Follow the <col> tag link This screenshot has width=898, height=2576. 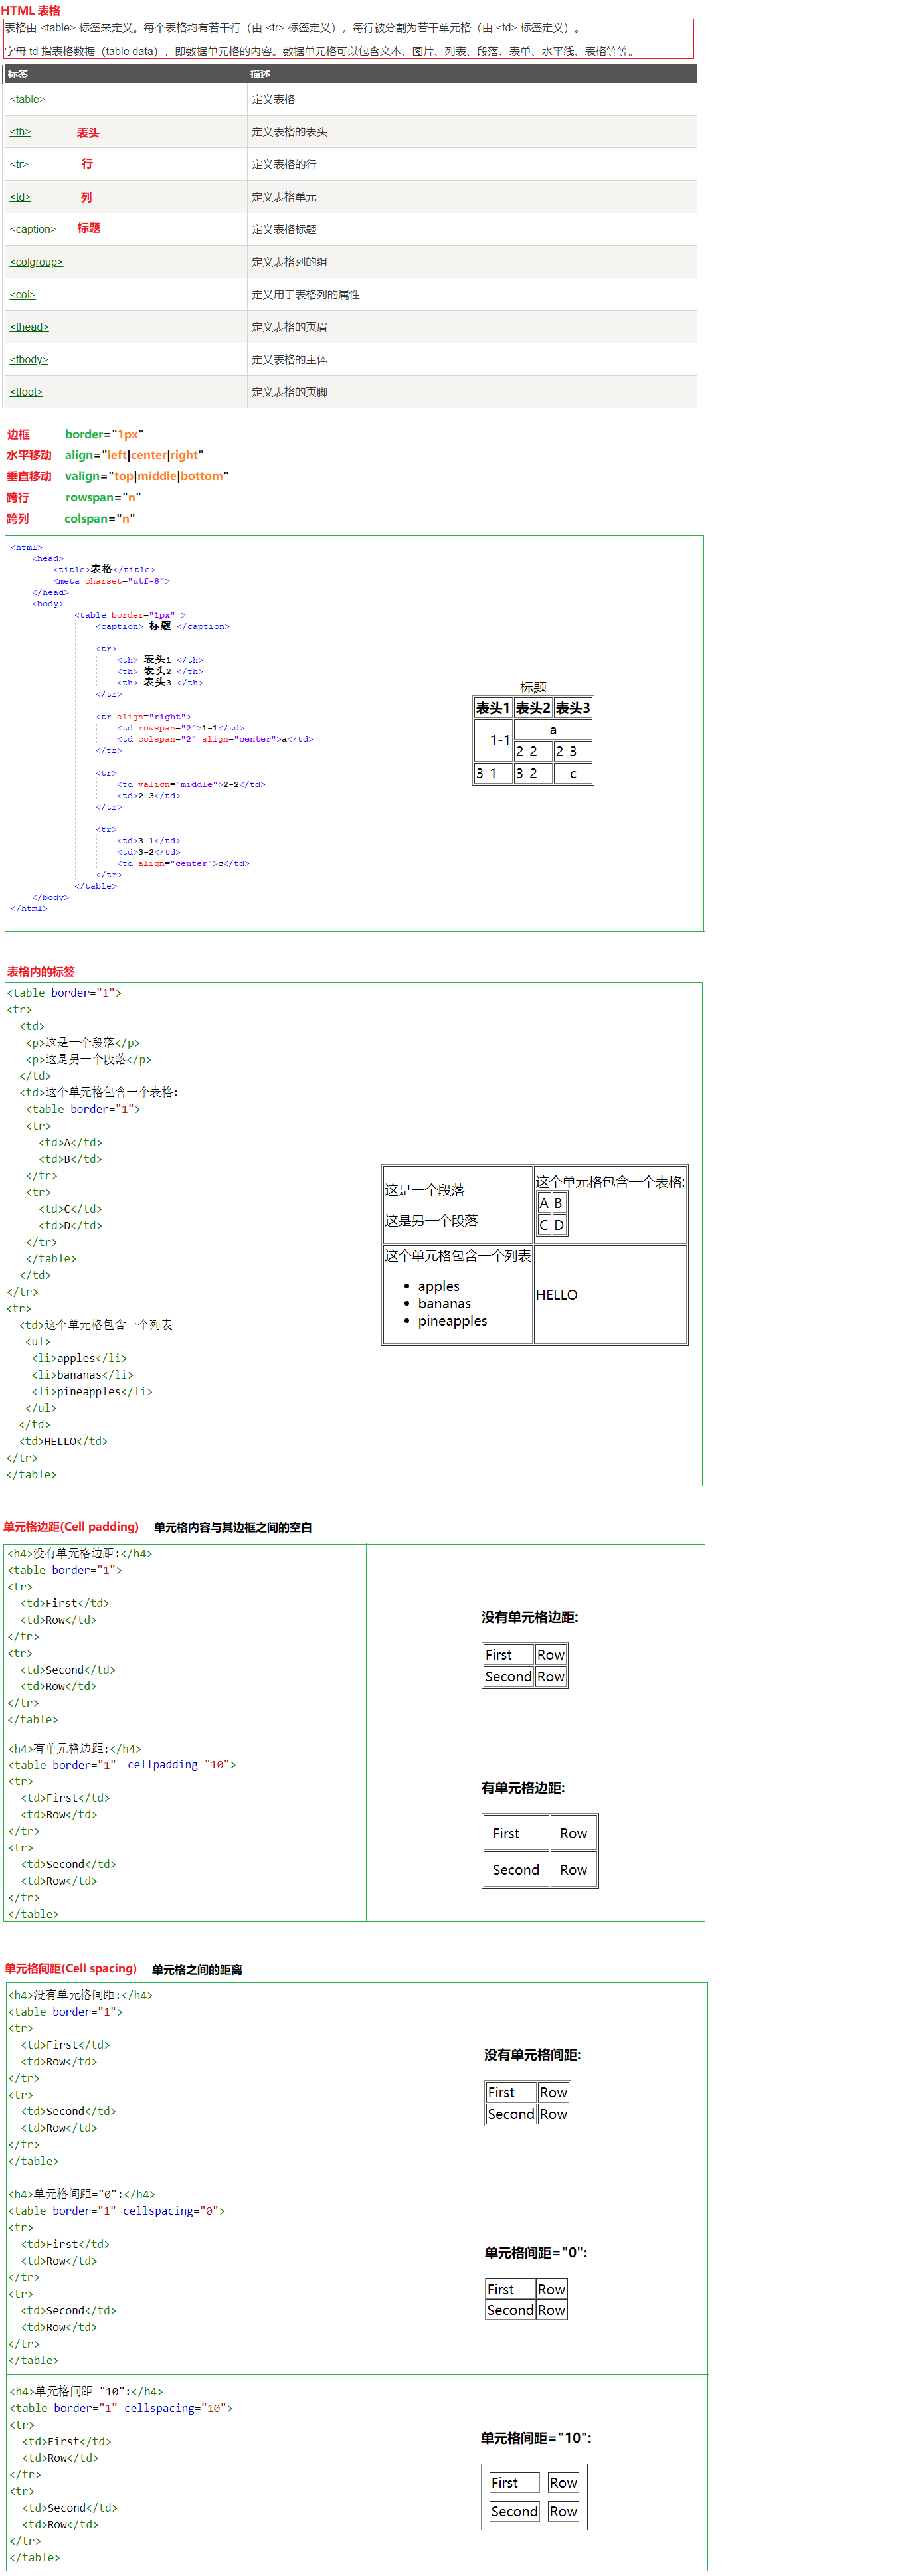[x=22, y=294]
